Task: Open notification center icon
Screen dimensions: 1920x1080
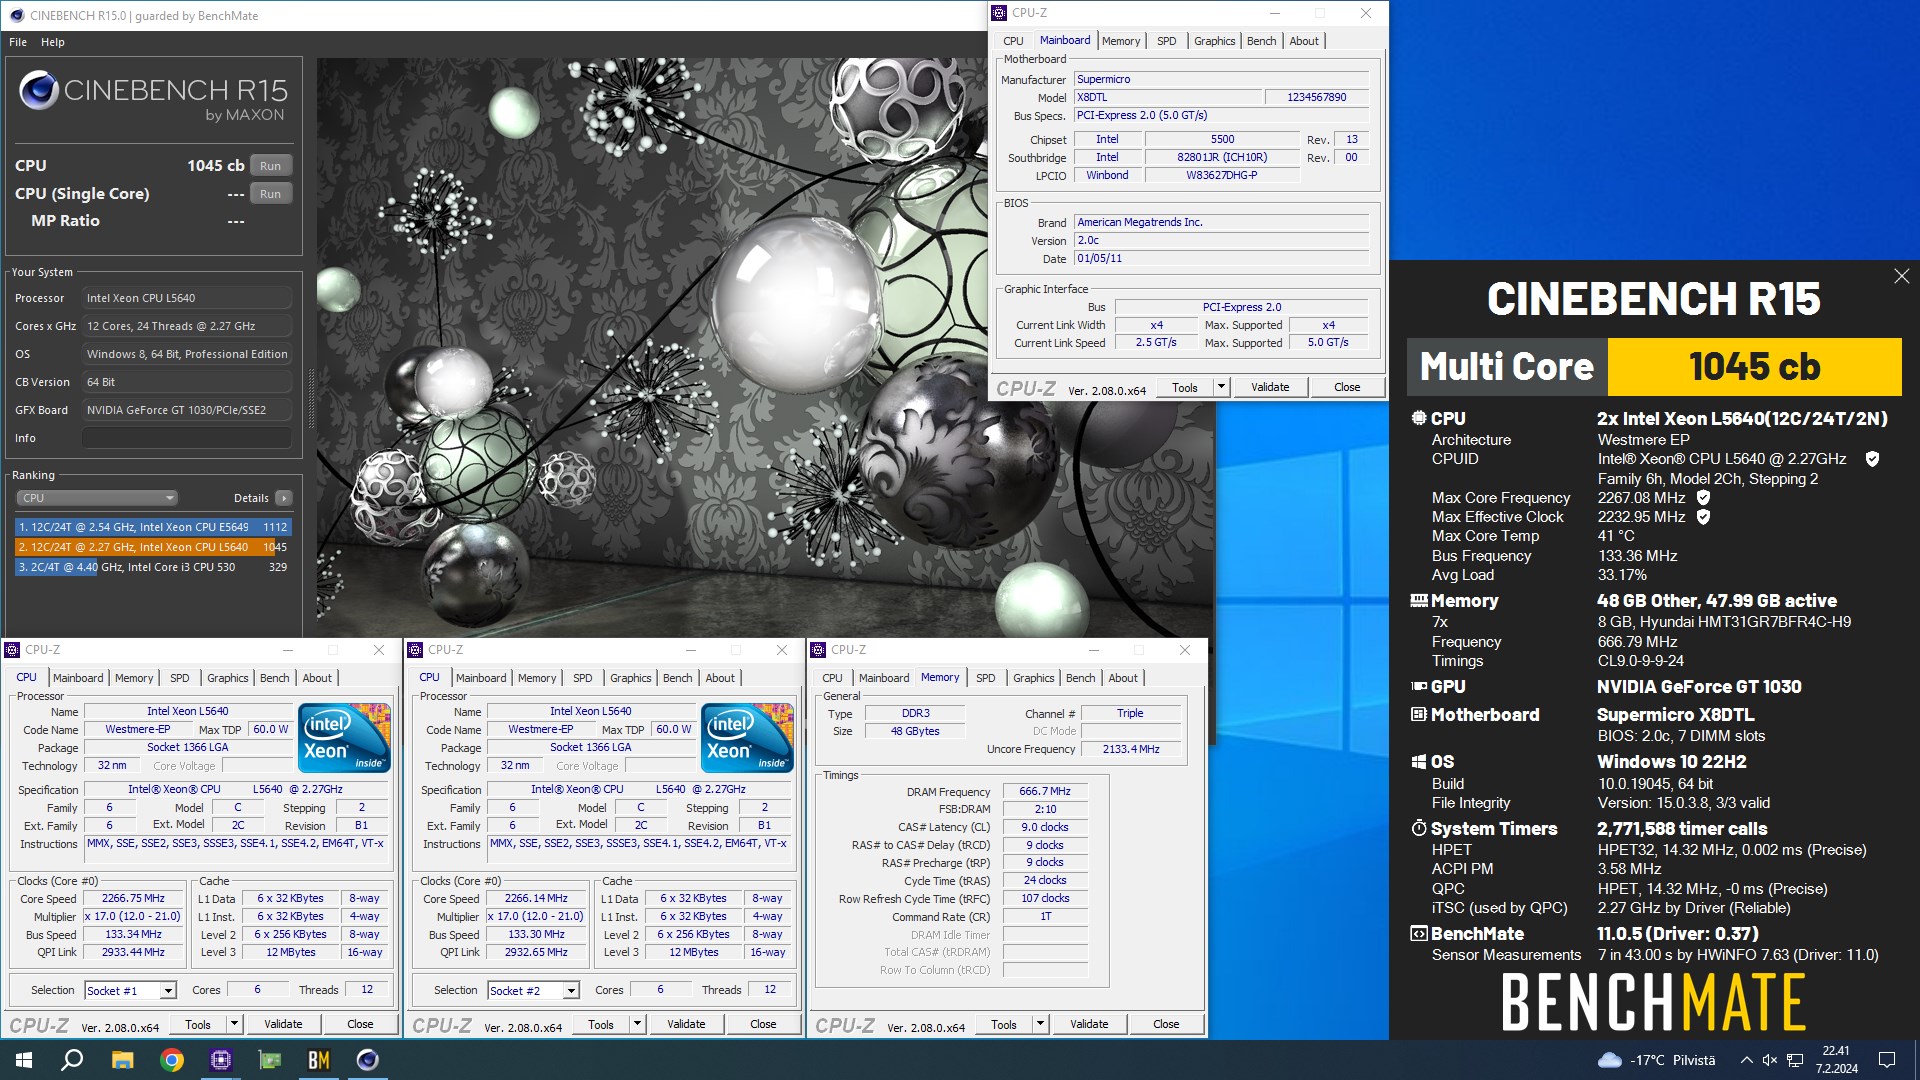Action: click(x=1887, y=1060)
